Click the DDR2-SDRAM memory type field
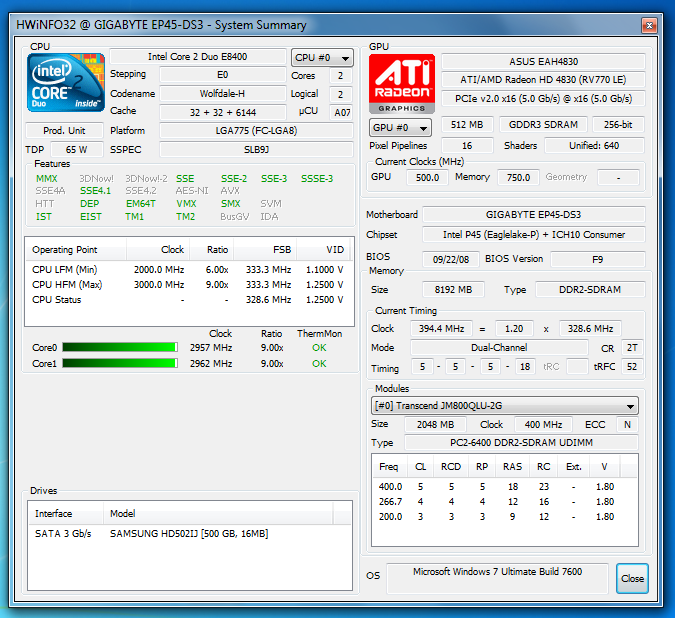This screenshot has width=675, height=618. pyautogui.click(x=590, y=290)
